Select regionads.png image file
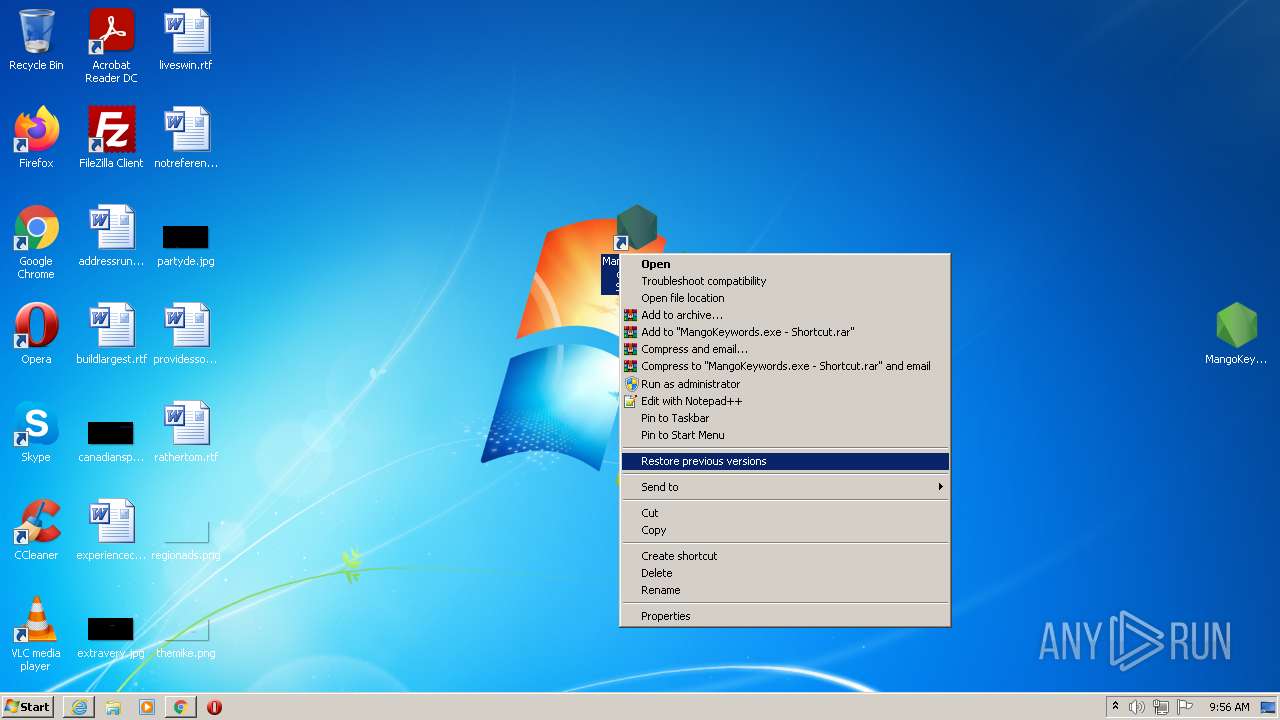 [x=186, y=540]
